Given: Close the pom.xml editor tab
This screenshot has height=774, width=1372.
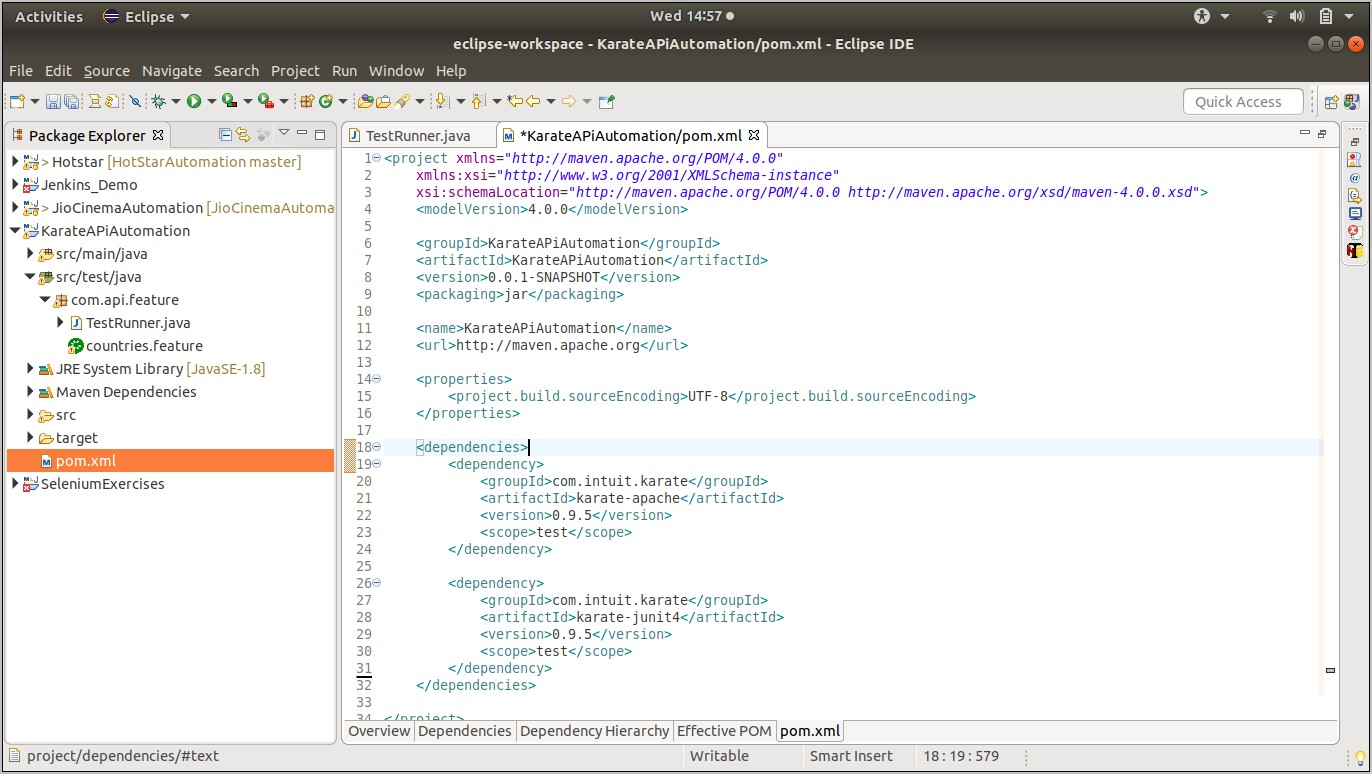Looking at the screenshot, I should 754,135.
